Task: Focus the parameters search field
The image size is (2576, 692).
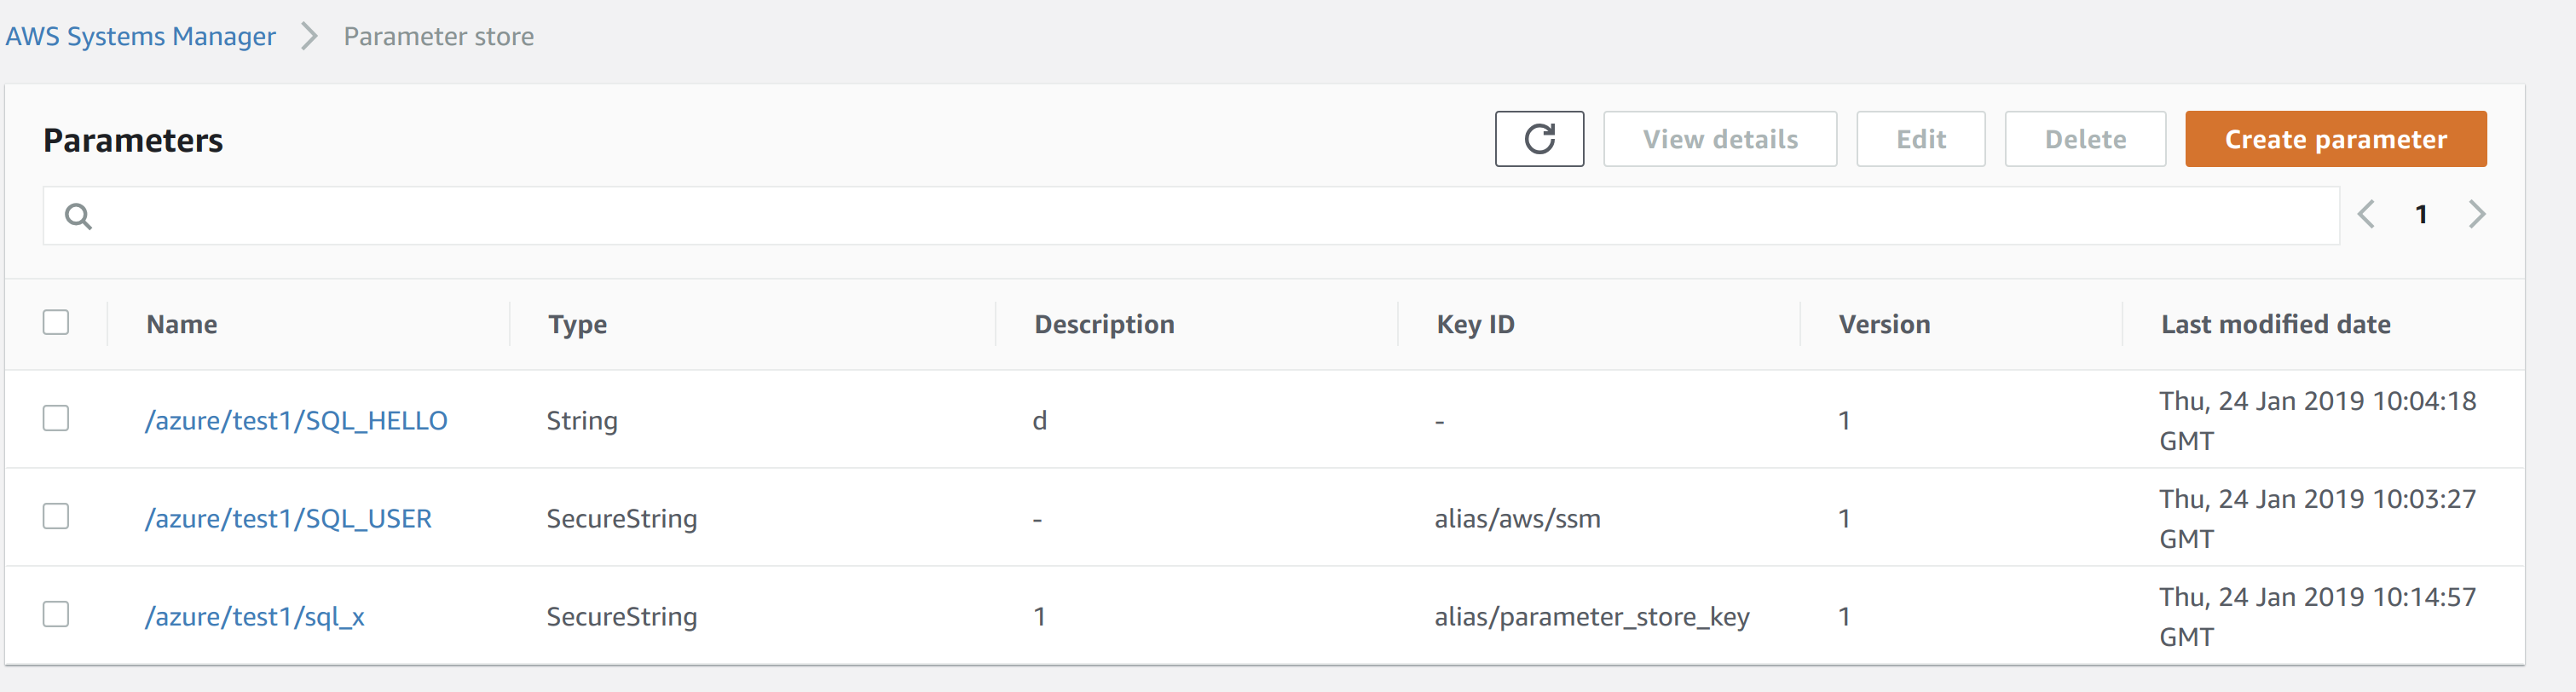Action: (1191, 216)
